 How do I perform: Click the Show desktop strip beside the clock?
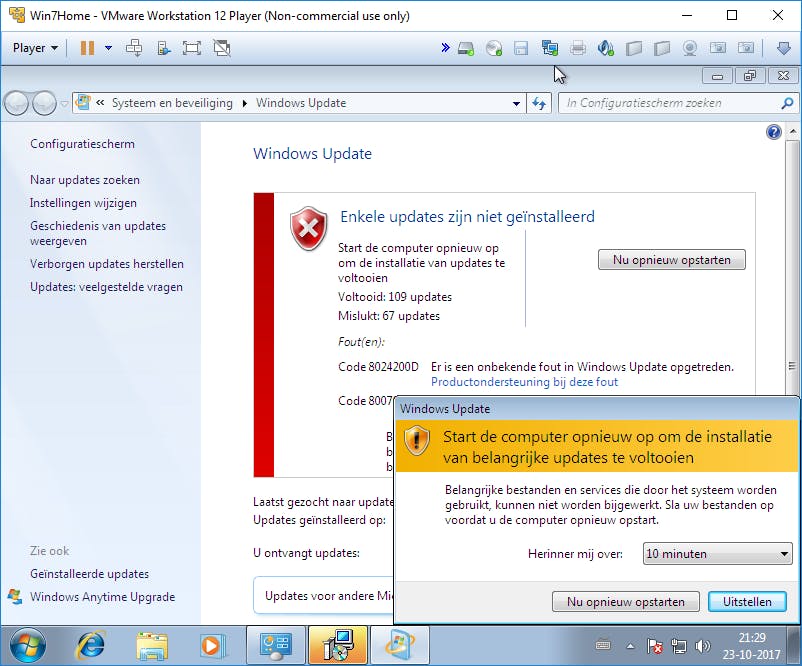tap(794, 646)
